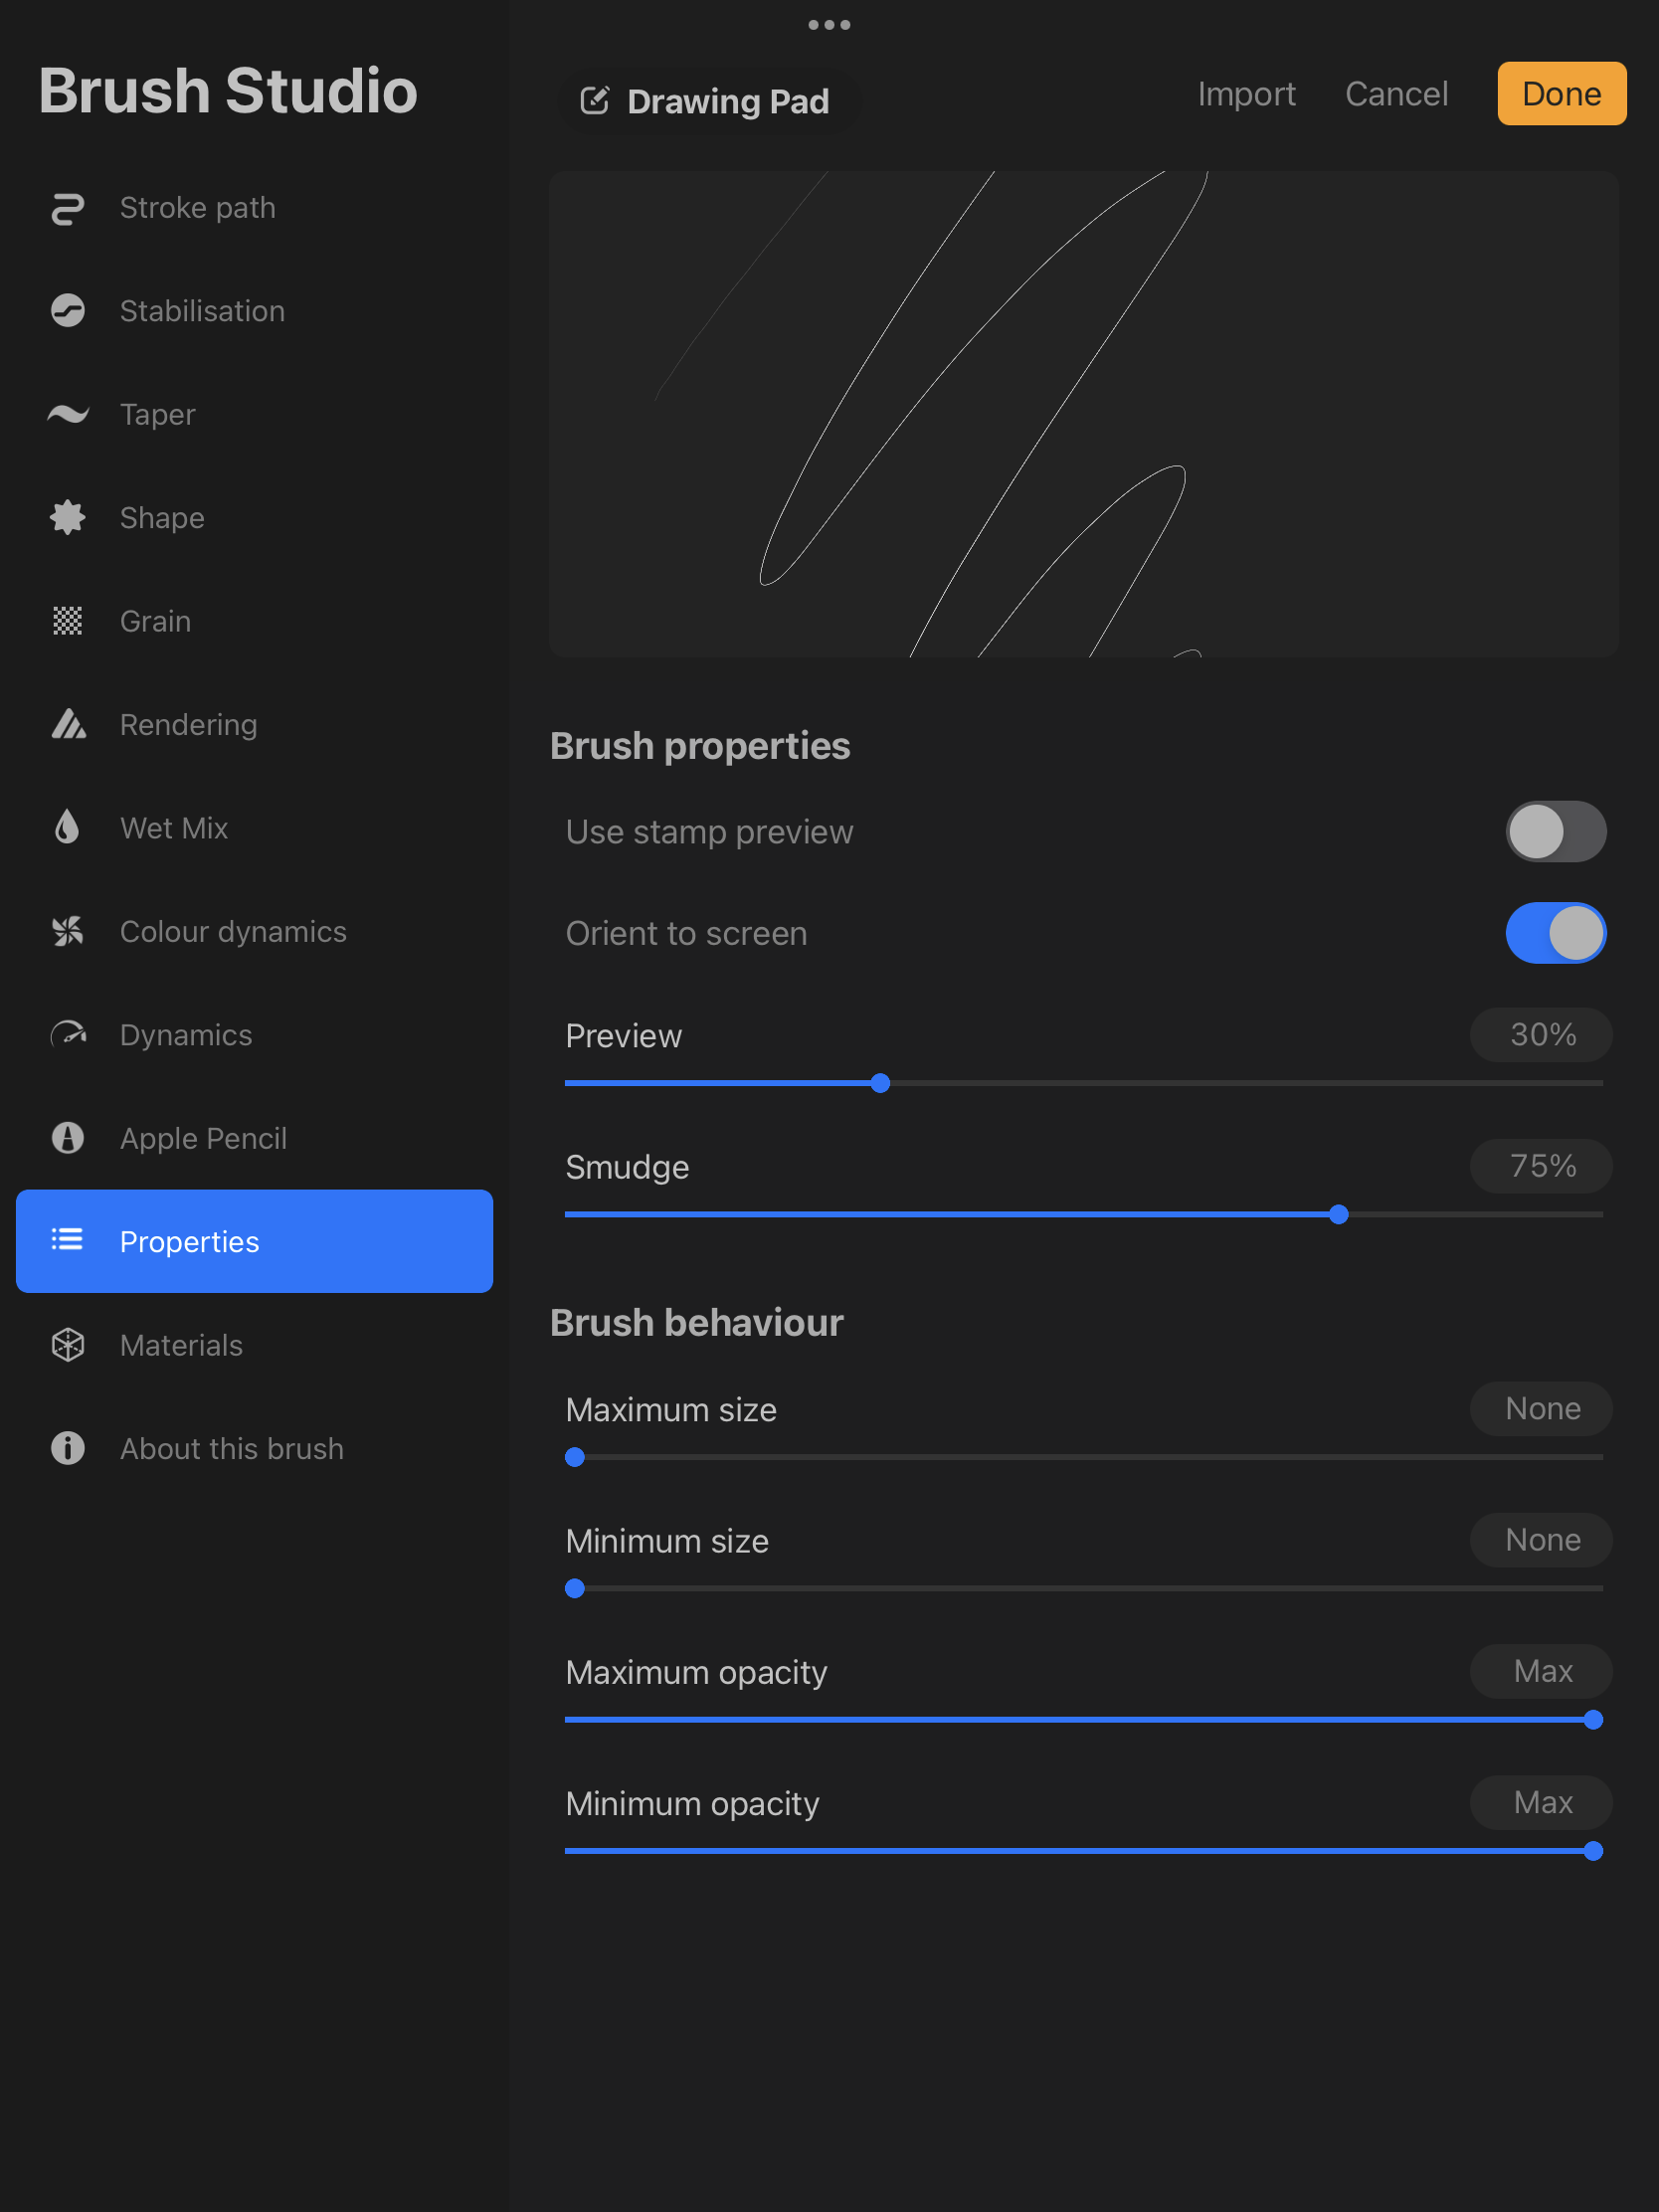Click Minimum opacity Max value field
The image size is (1659, 2212).
(1541, 1803)
